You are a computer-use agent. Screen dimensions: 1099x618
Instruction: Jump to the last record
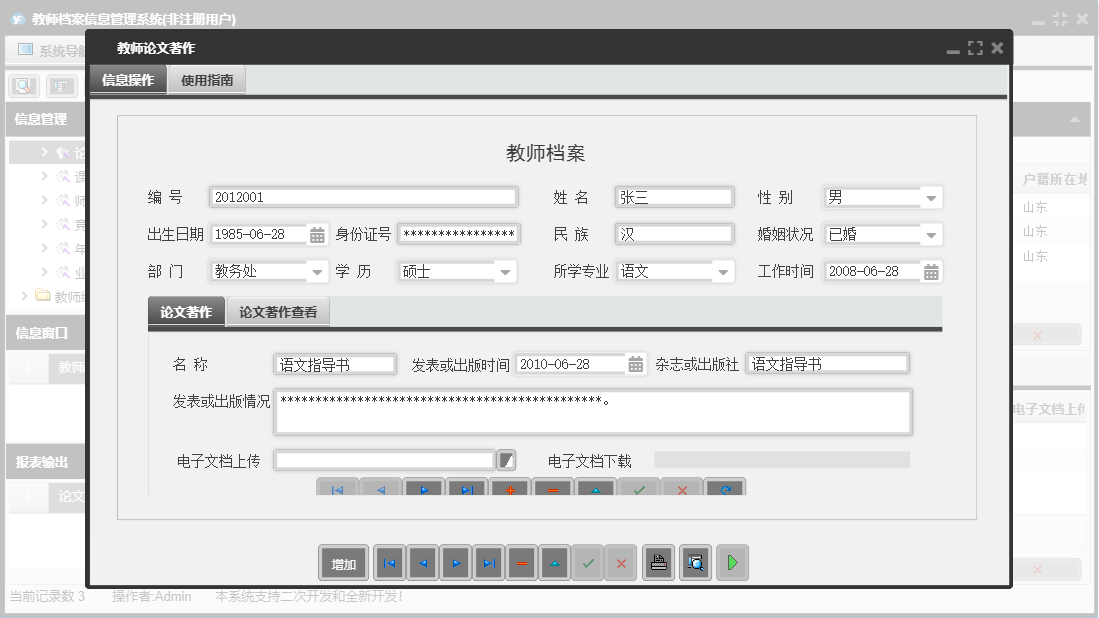click(x=488, y=562)
